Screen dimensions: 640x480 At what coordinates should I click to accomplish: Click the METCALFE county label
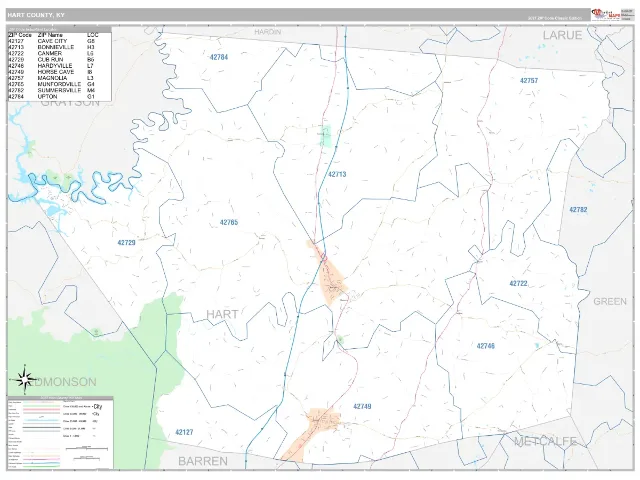pyautogui.click(x=545, y=441)
